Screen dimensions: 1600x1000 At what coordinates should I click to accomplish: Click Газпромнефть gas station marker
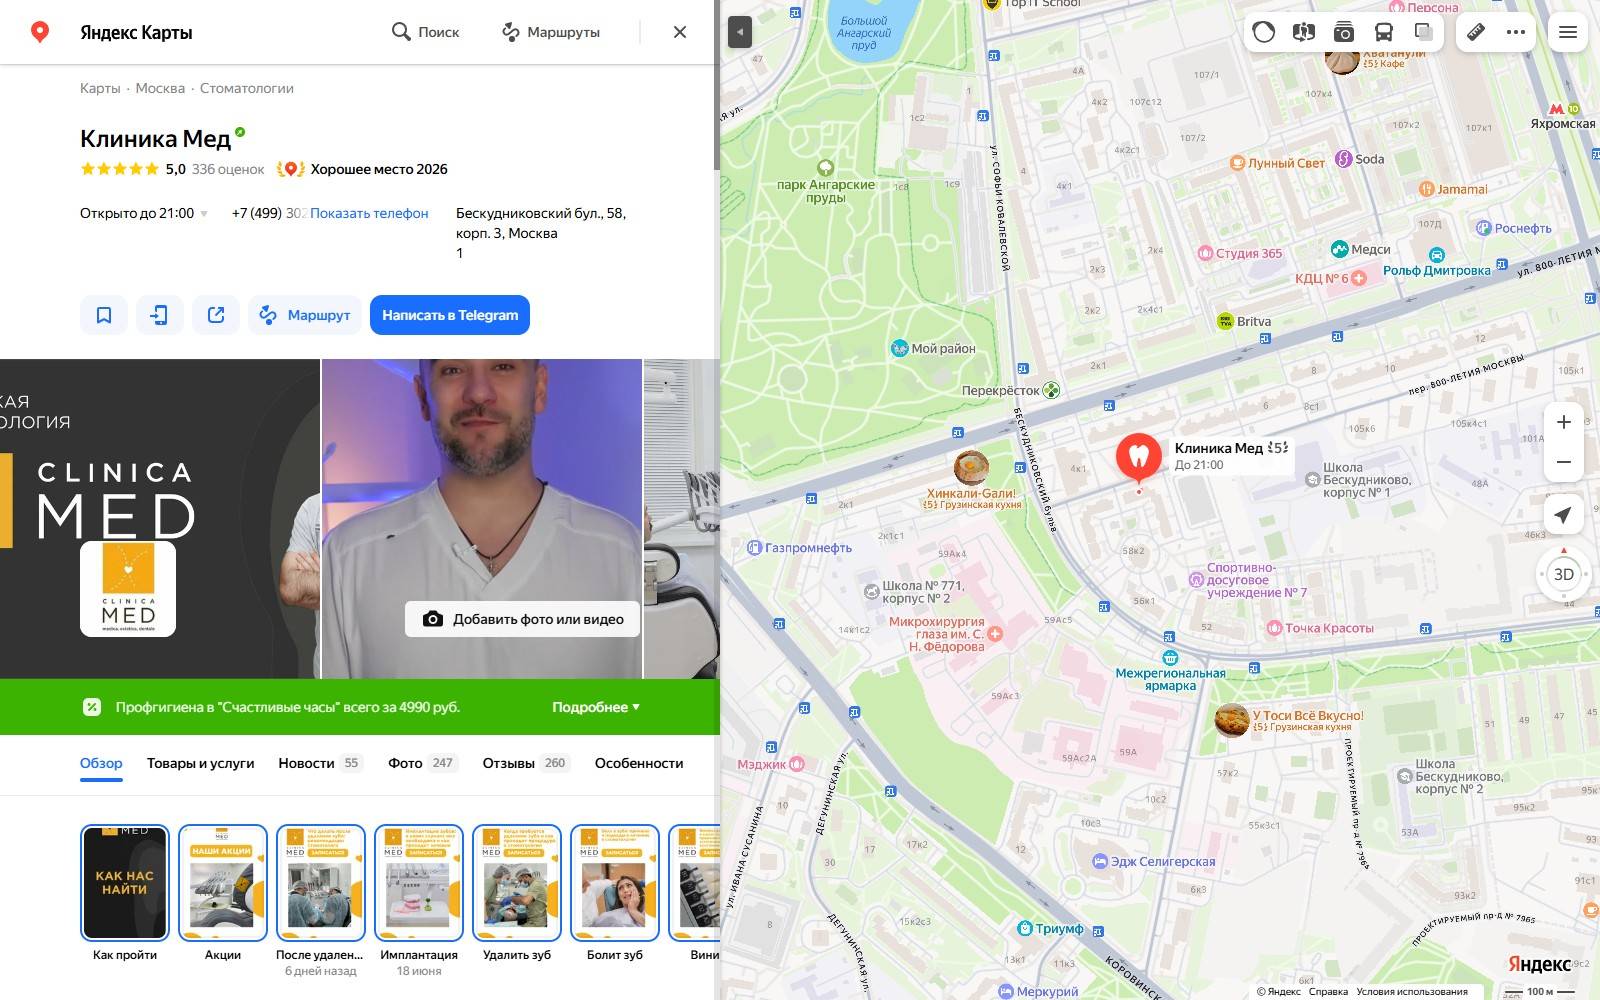pyautogui.click(x=755, y=547)
